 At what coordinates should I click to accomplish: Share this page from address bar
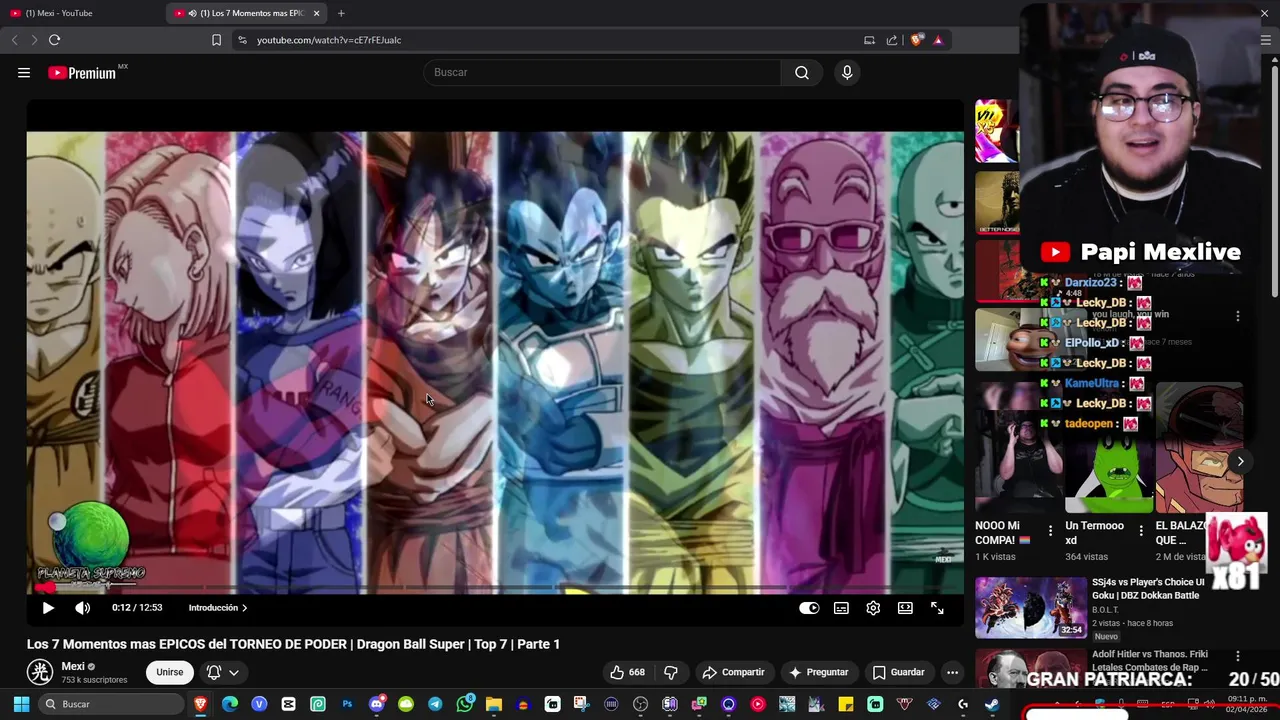pos(891,40)
